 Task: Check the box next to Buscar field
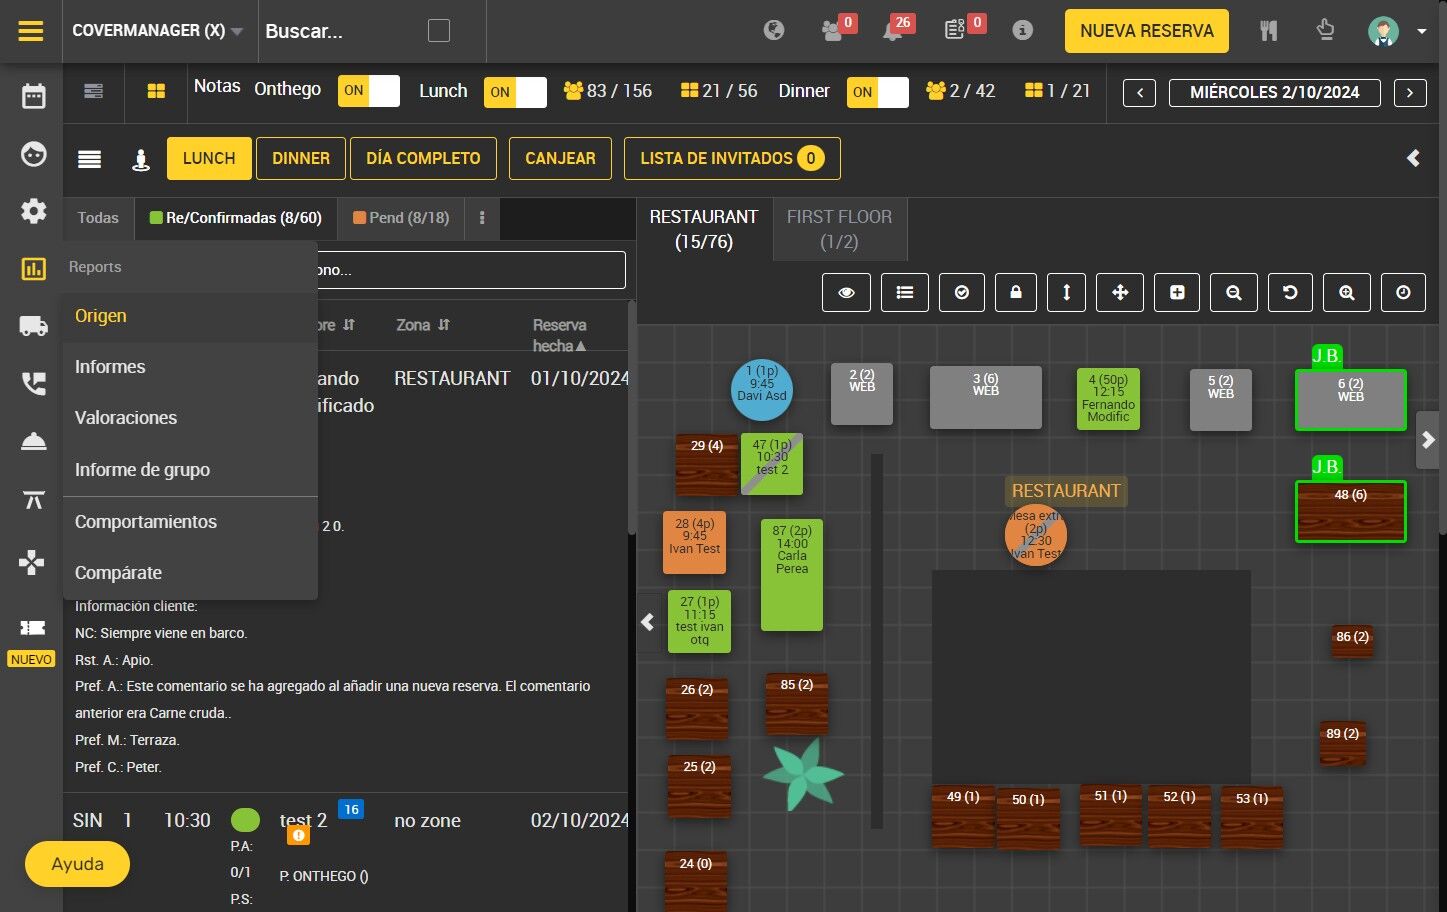(439, 31)
